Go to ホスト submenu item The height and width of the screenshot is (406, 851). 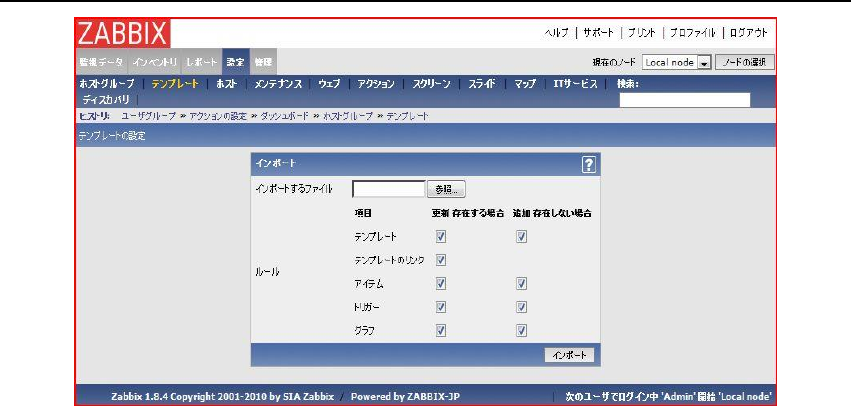(226, 84)
